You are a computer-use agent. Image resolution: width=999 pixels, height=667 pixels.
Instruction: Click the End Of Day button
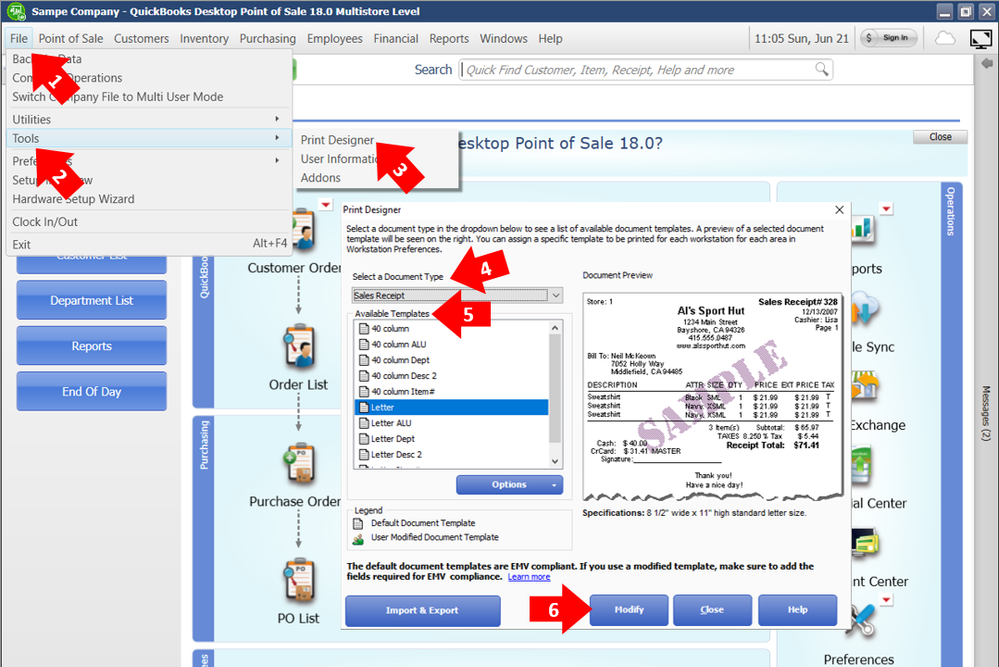click(x=92, y=391)
